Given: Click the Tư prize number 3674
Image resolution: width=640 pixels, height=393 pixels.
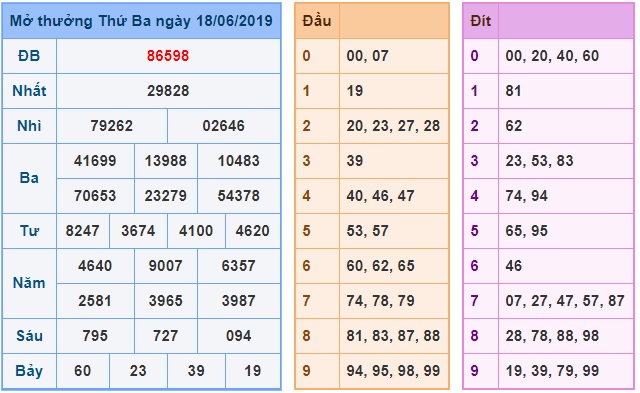Looking at the screenshot, I should [x=138, y=231].
